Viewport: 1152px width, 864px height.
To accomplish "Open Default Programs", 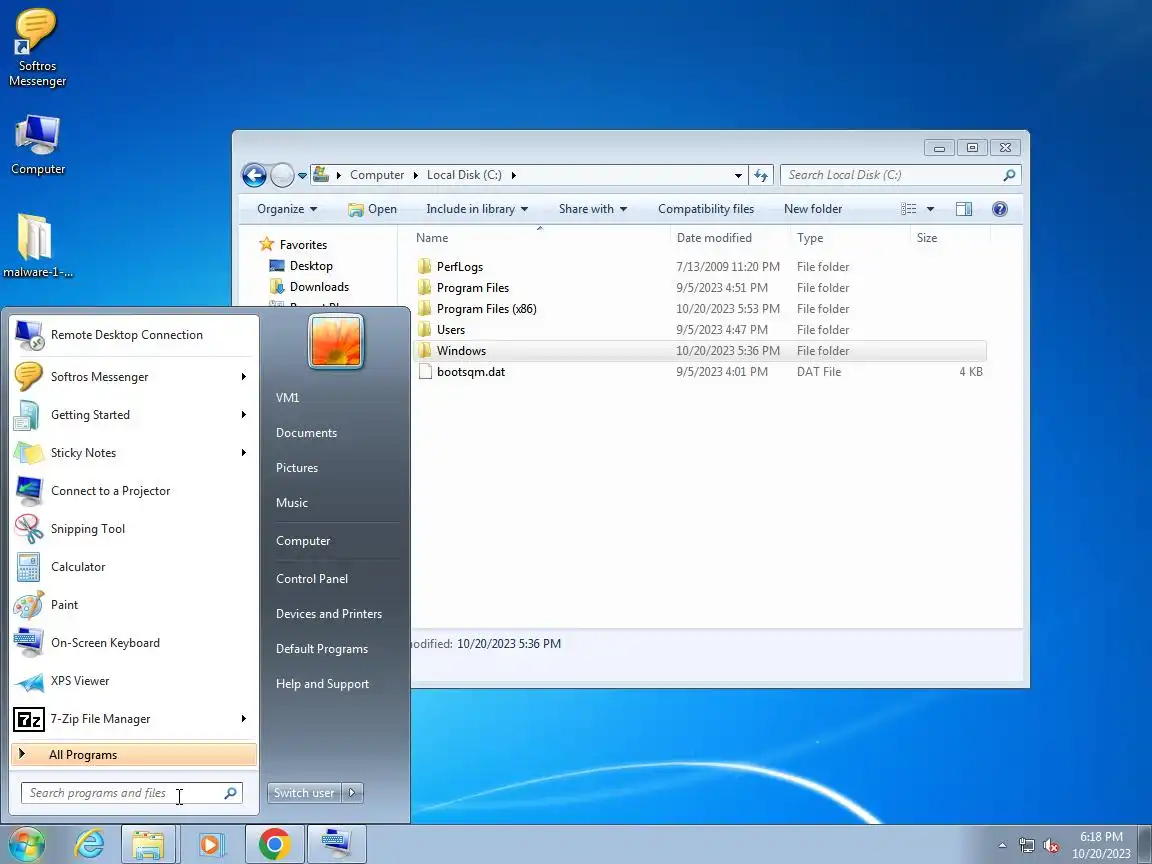I will tap(322, 649).
